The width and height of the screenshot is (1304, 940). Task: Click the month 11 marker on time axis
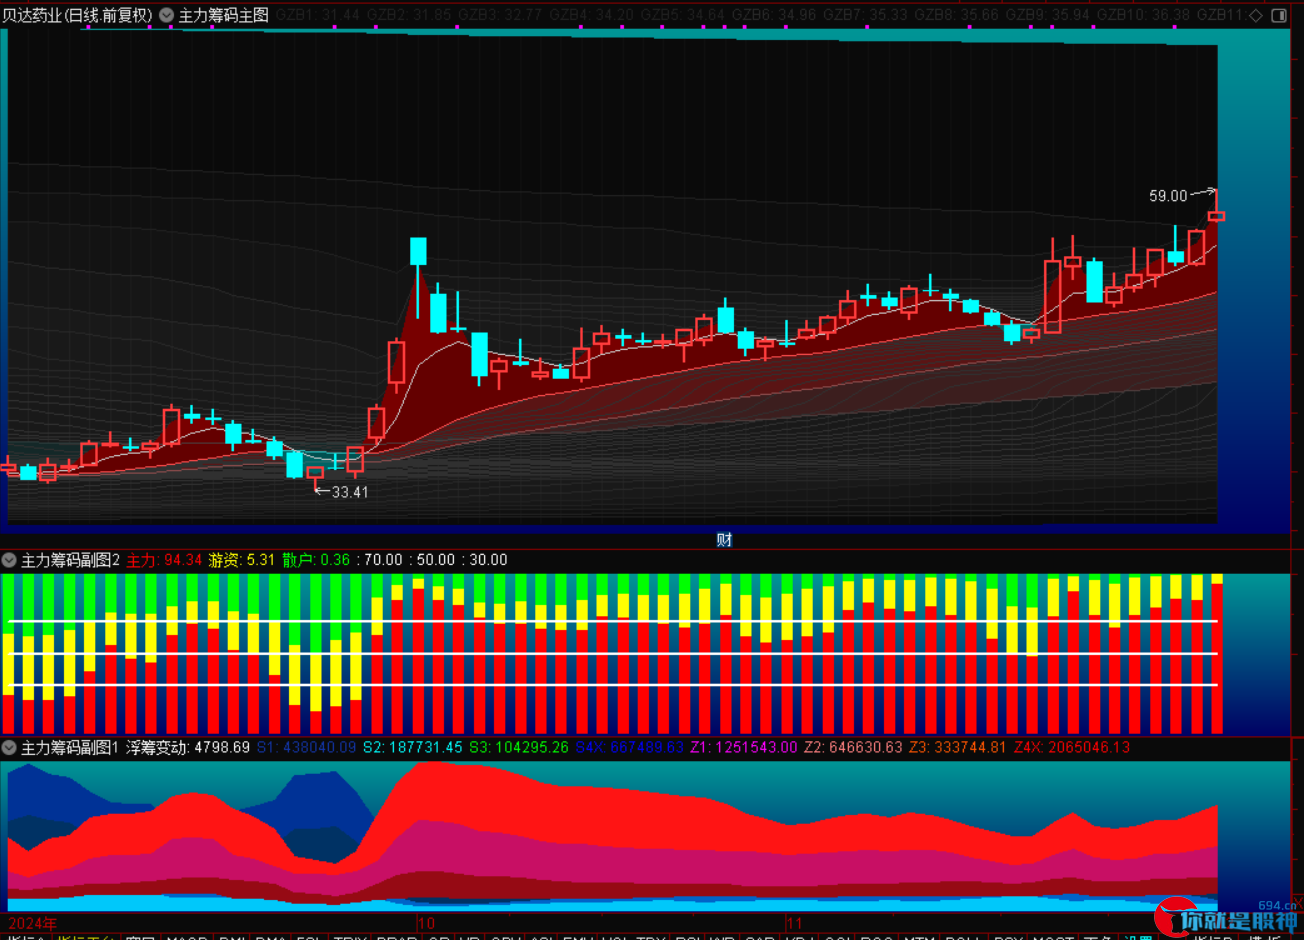tap(795, 922)
